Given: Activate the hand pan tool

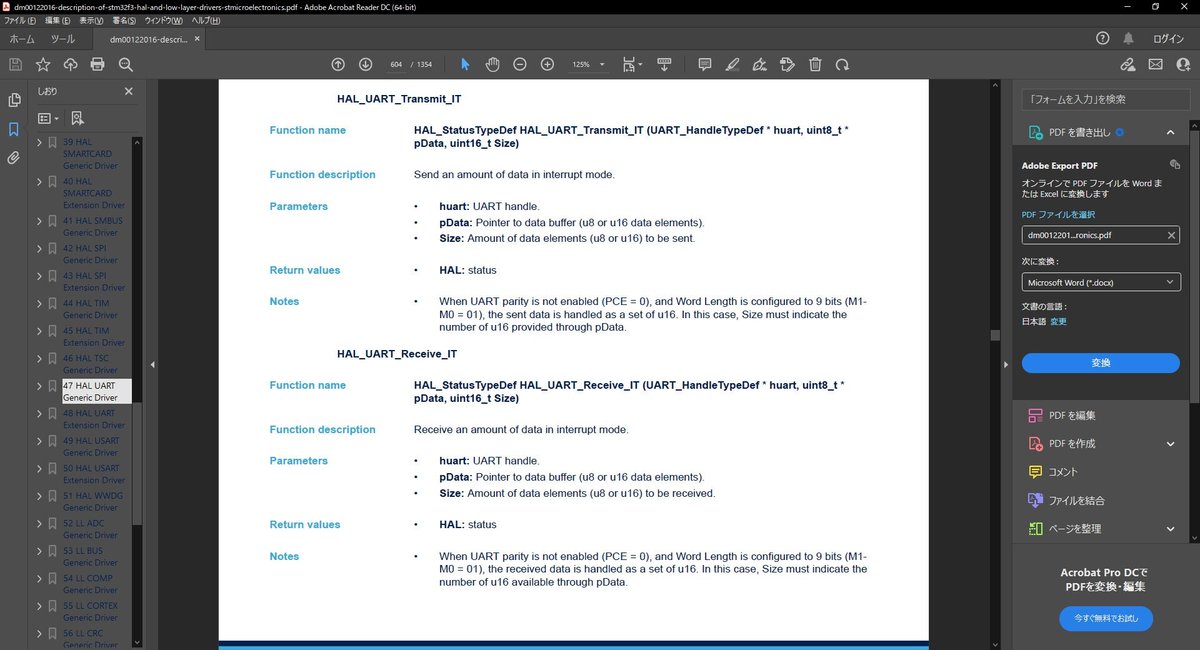Looking at the screenshot, I should coord(492,64).
